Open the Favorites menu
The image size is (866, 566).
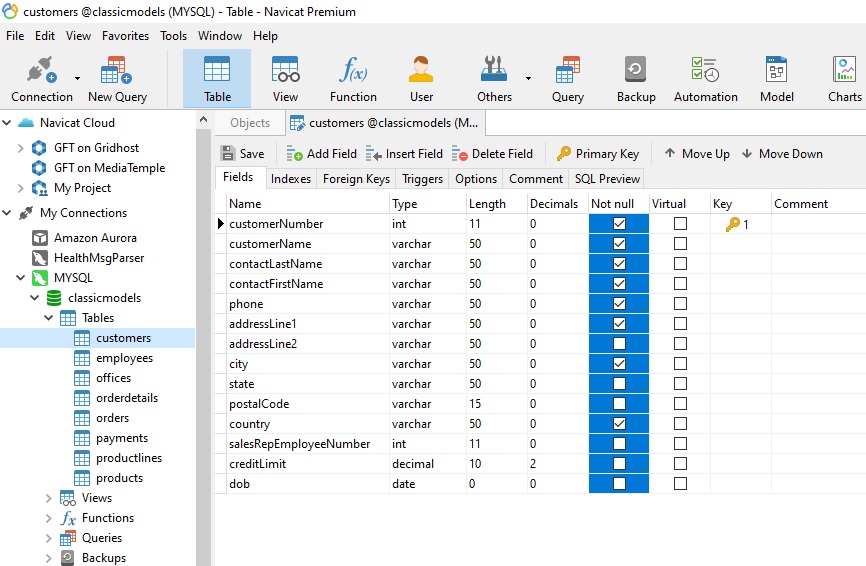[125, 36]
